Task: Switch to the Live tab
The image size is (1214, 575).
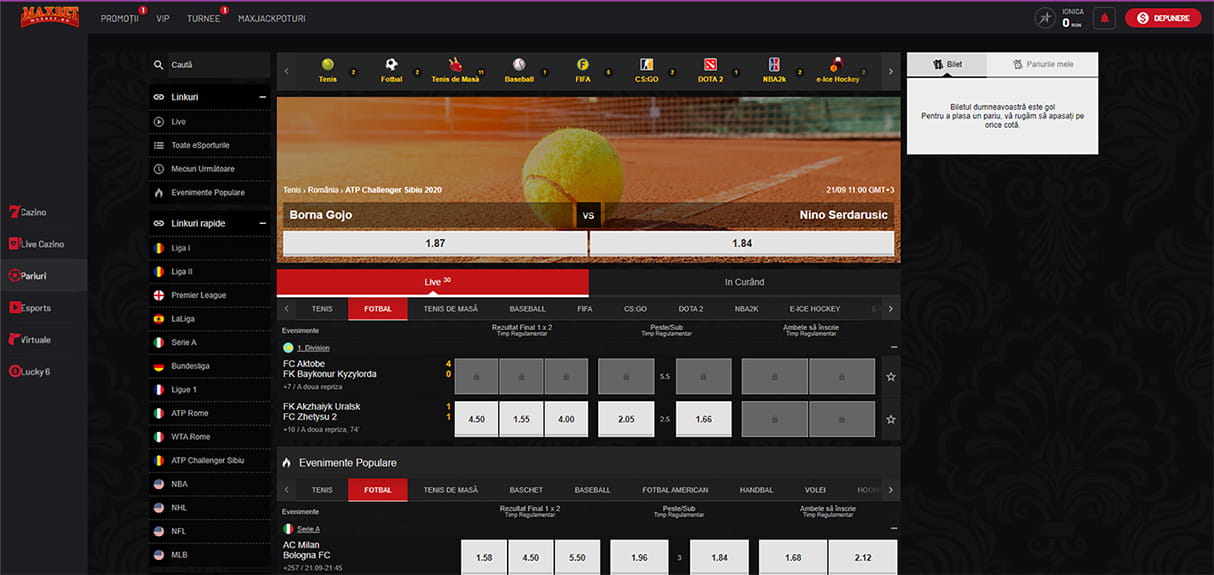Action: pos(432,282)
